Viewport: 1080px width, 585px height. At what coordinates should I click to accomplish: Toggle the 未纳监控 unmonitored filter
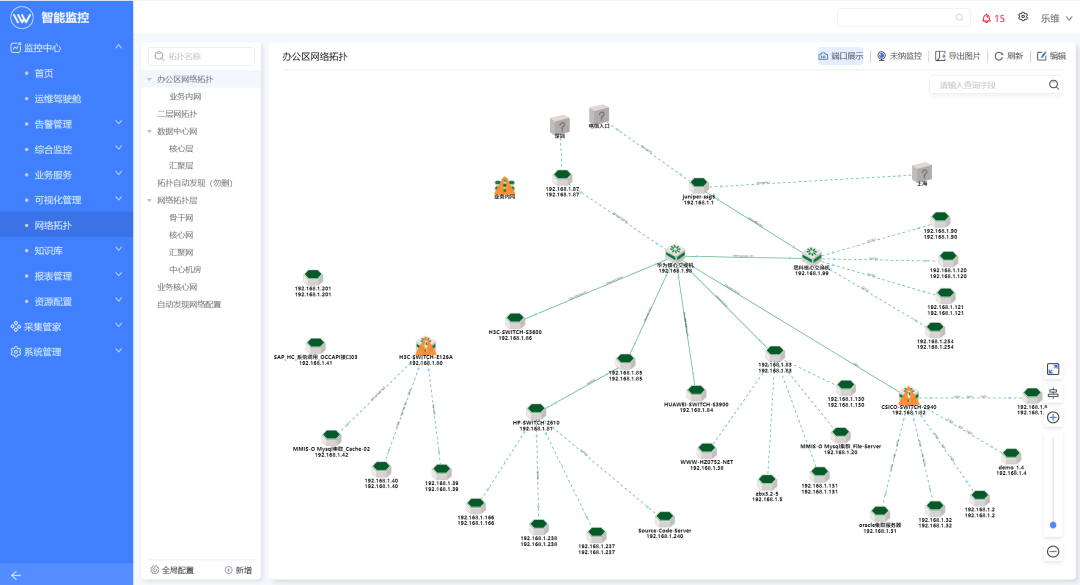[x=898, y=57]
